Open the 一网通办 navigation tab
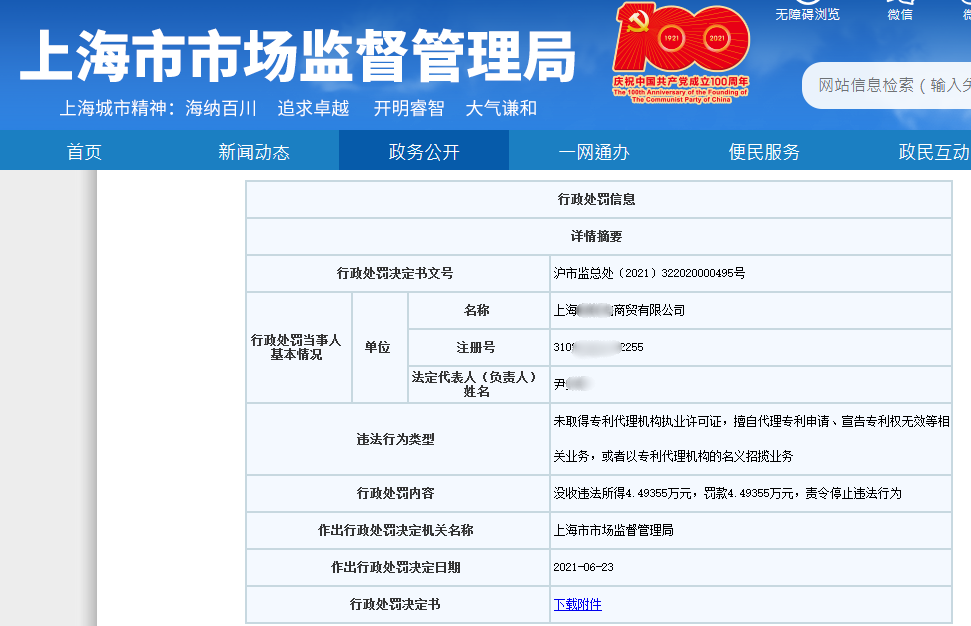Screen dimensions: 971x626 point(594,152)
